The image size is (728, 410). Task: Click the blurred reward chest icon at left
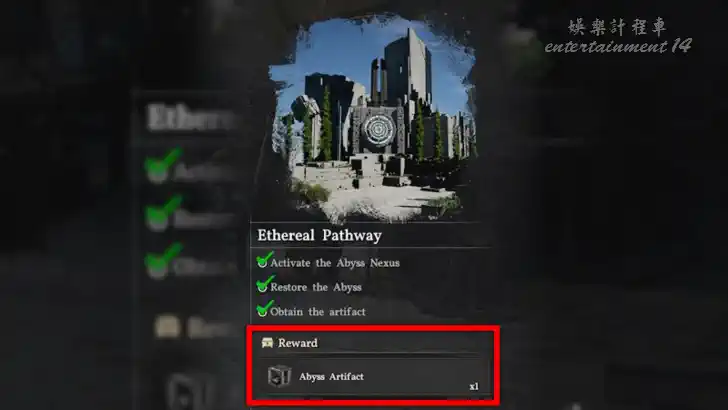click(167, 326)
